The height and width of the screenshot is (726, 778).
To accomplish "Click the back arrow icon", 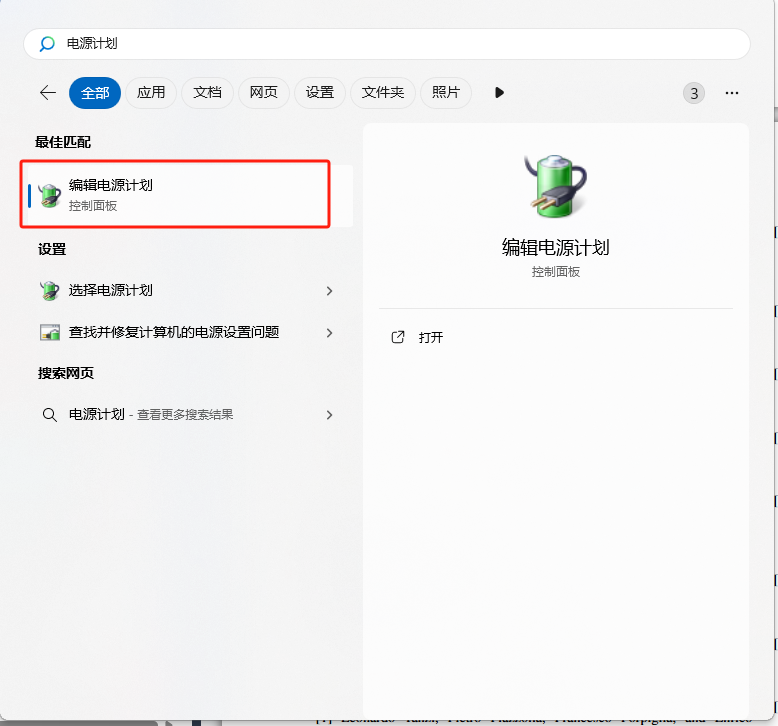I will point(48,92).
